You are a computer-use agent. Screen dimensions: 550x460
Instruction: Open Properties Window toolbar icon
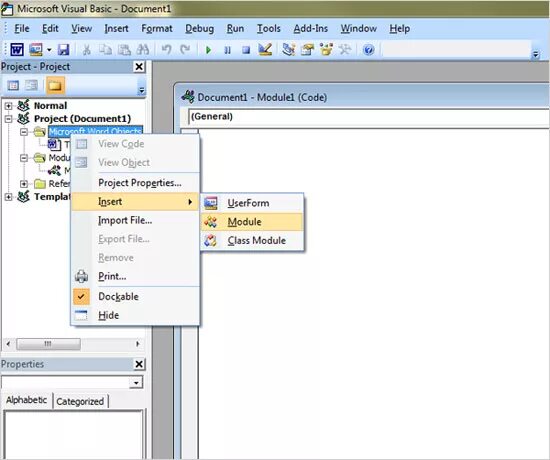[x=307, y=50]
